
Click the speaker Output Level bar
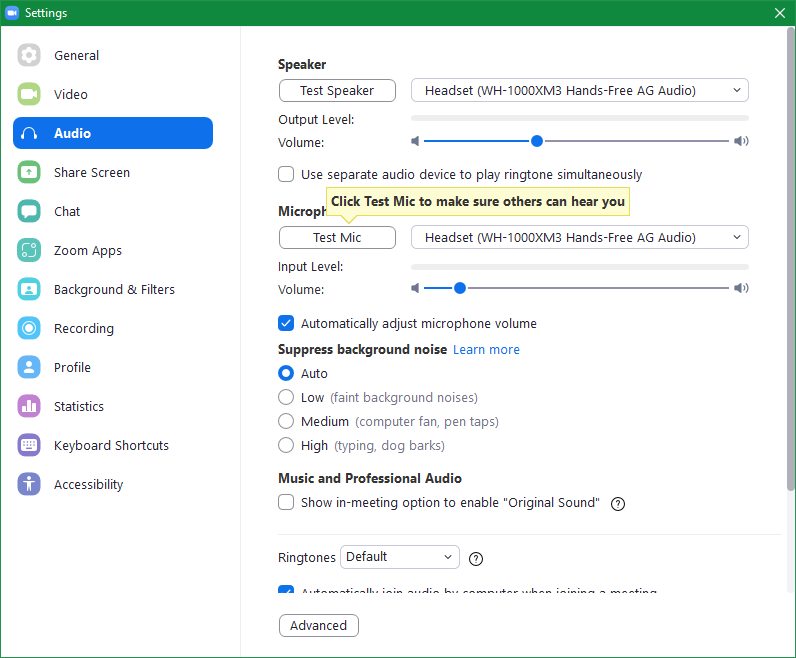[580, 118]
